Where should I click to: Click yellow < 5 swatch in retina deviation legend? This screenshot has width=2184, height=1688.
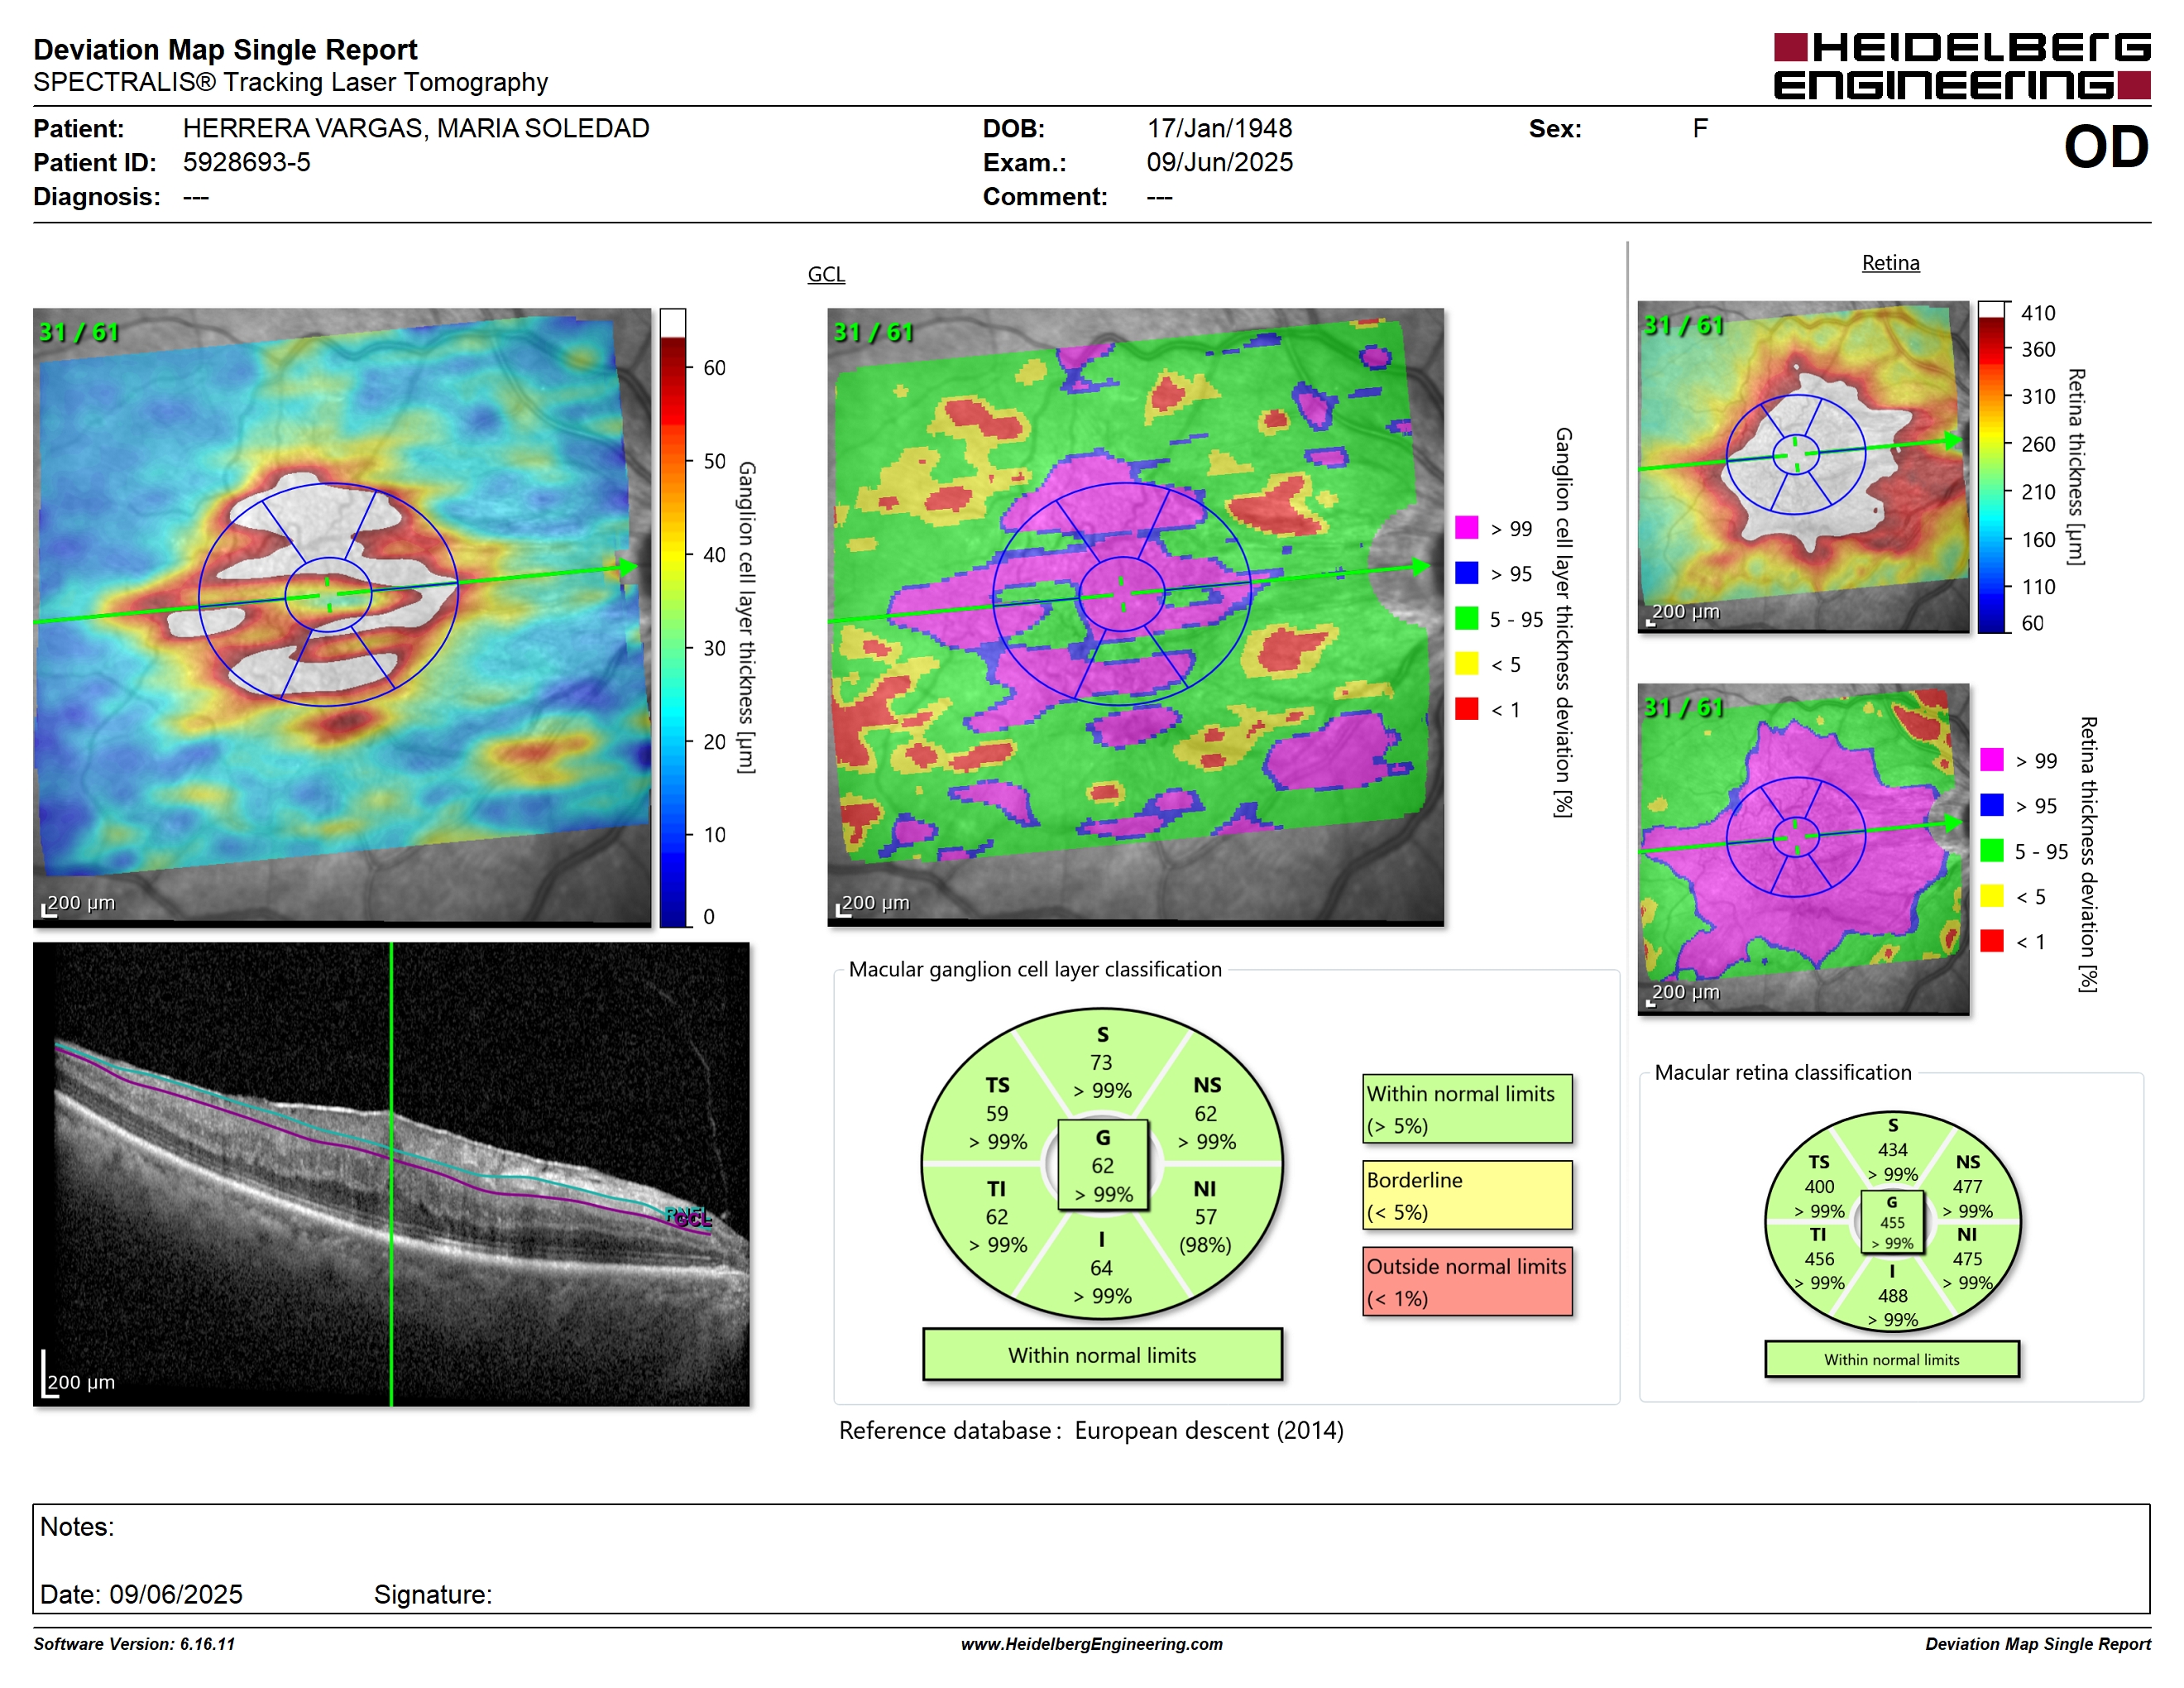(x=1991, y=896)
